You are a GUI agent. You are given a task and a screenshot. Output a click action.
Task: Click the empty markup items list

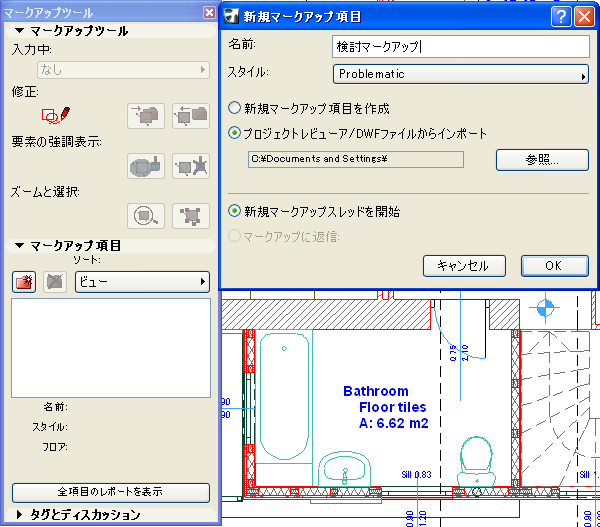point(111,348)
